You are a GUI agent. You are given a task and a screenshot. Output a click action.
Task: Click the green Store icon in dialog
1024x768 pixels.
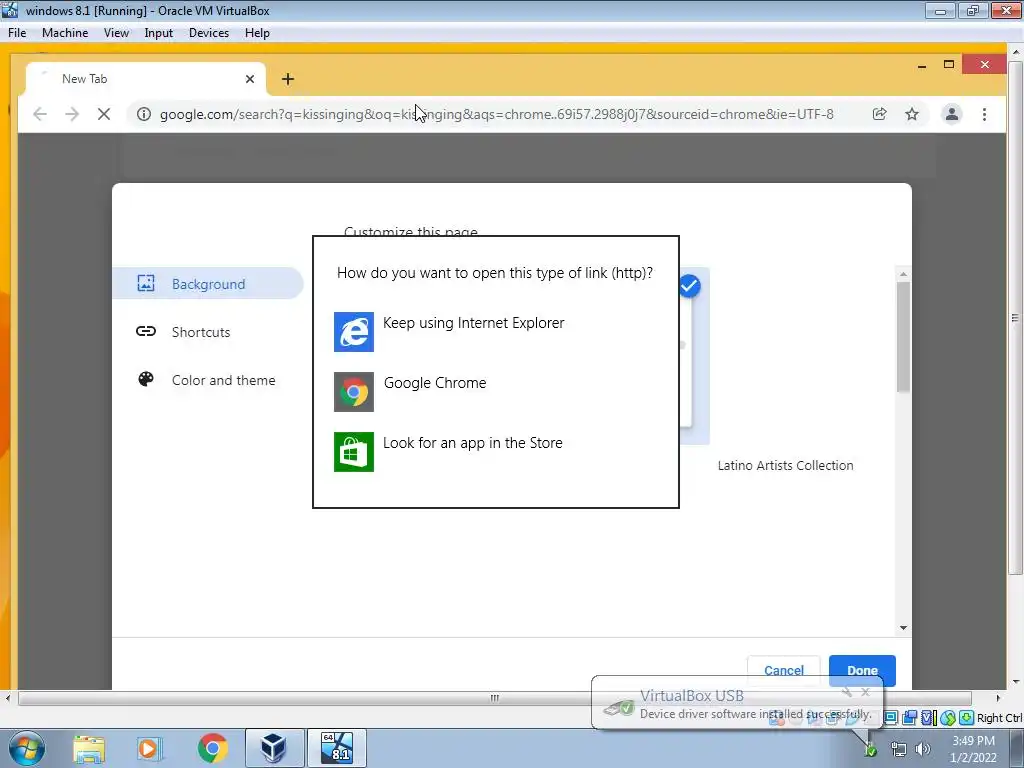coord(354,452)
